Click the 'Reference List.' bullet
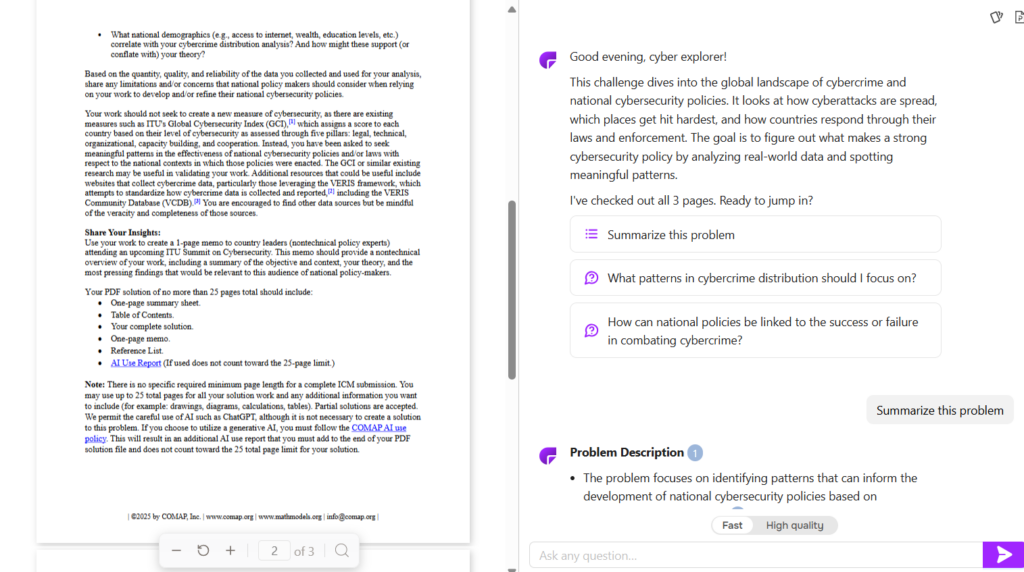 136,351
